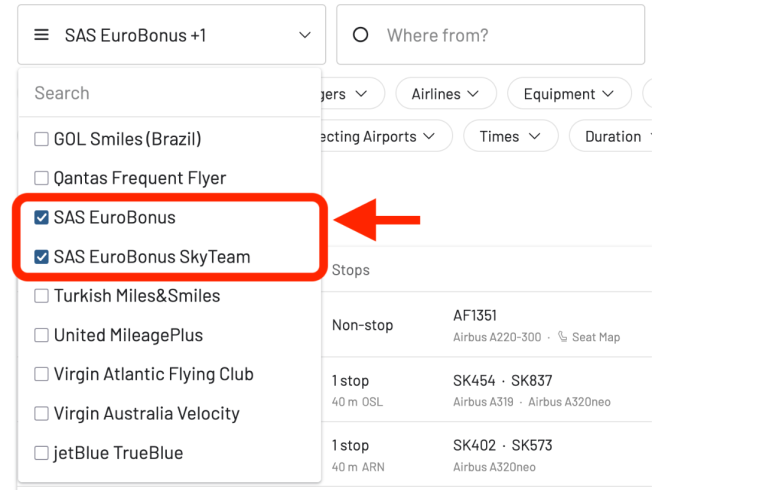This screenshot has width=768, height=490.
Task: Check the United MileagePlus option
Action: pos(41,335)
